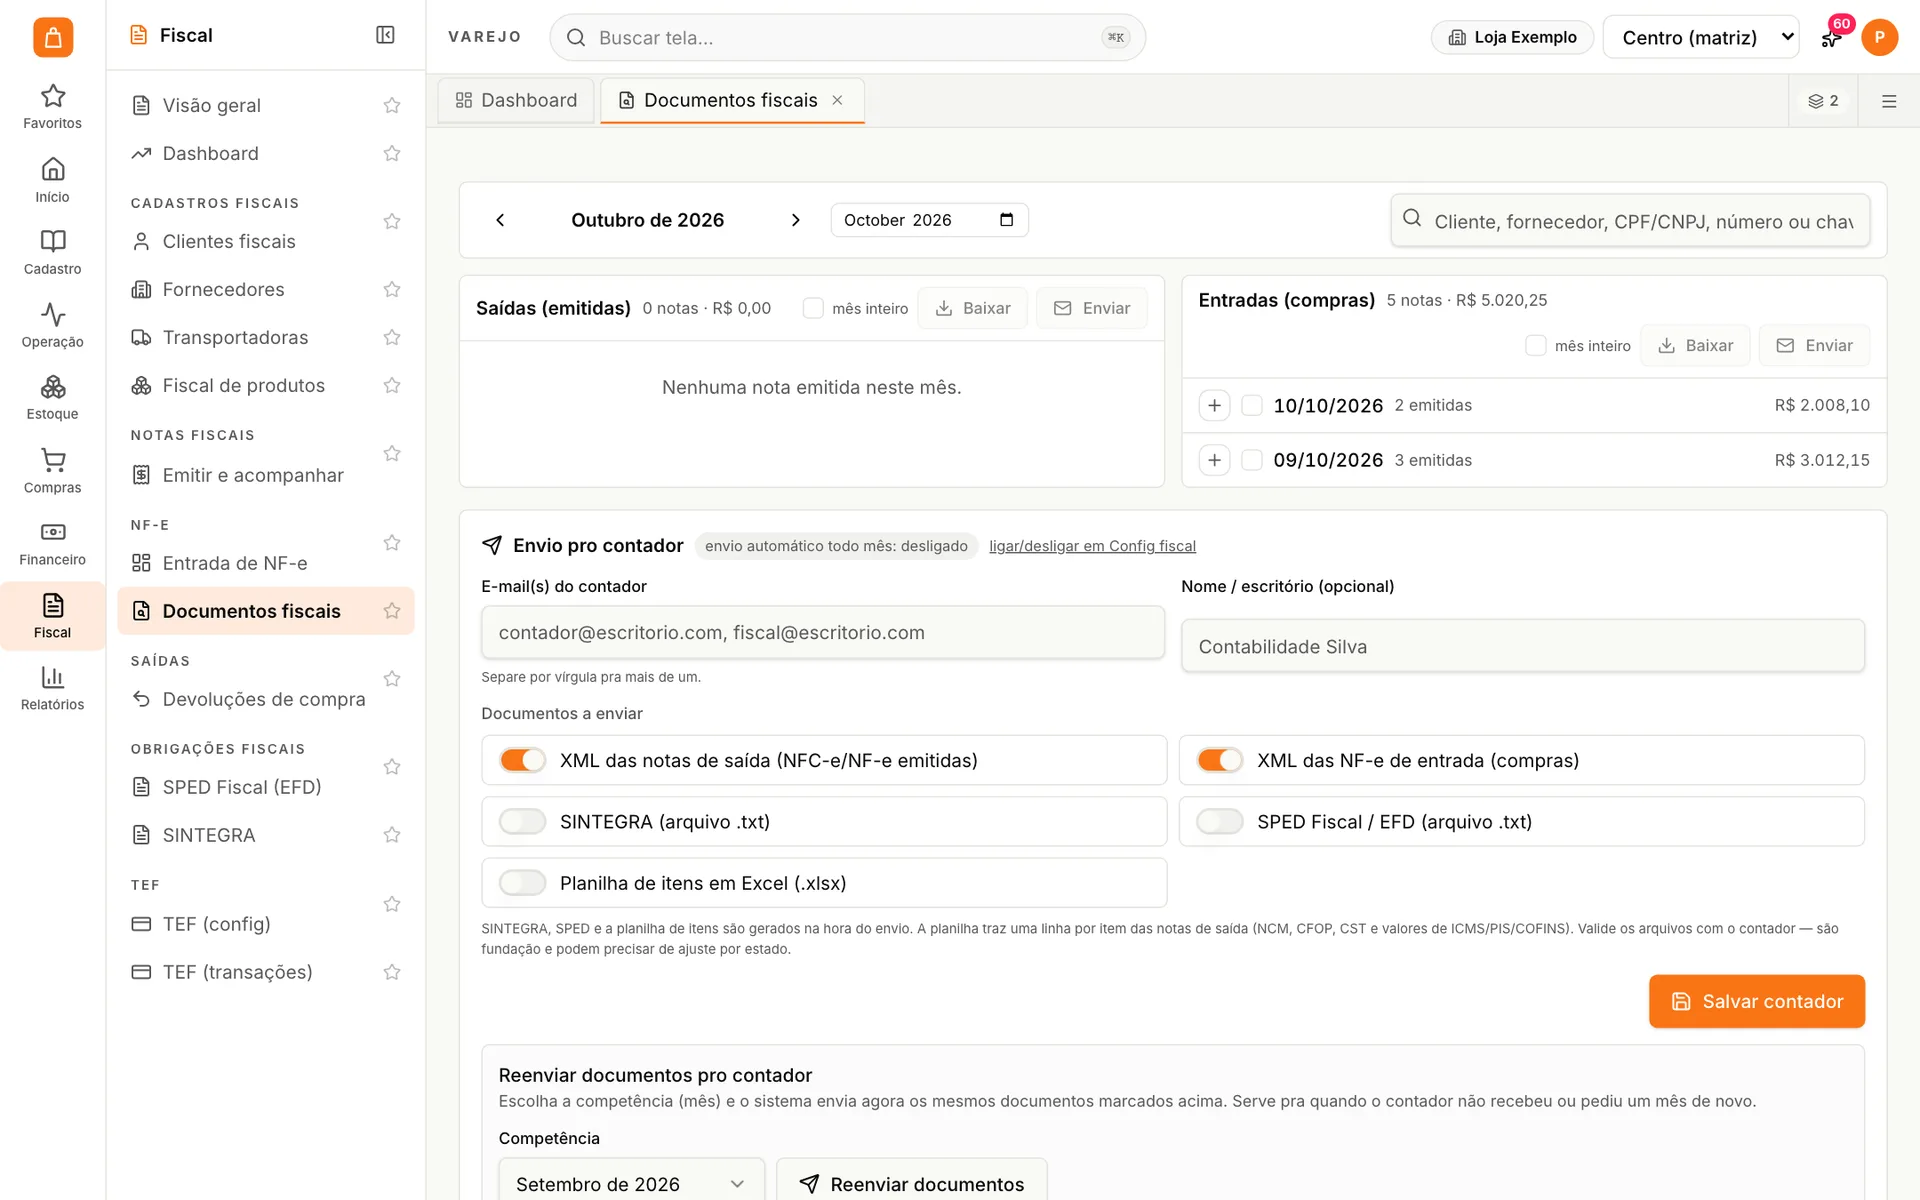Open notifications with badge 60
This screenshot has height=1200, width=1920.
click(x=1831, y=37)
